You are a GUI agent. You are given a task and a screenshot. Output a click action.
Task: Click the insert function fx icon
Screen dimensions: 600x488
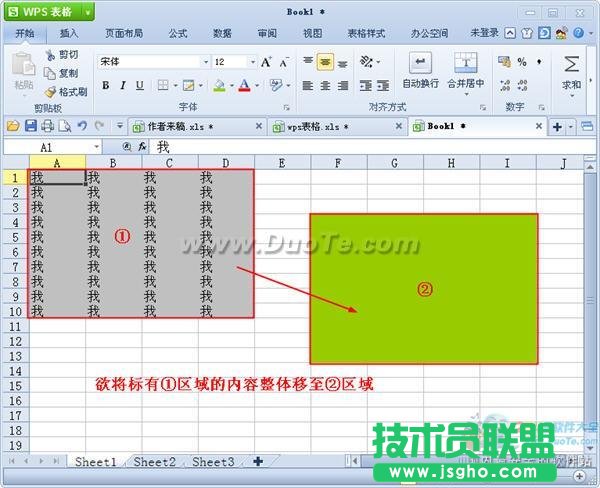click(x=142, y=147)
